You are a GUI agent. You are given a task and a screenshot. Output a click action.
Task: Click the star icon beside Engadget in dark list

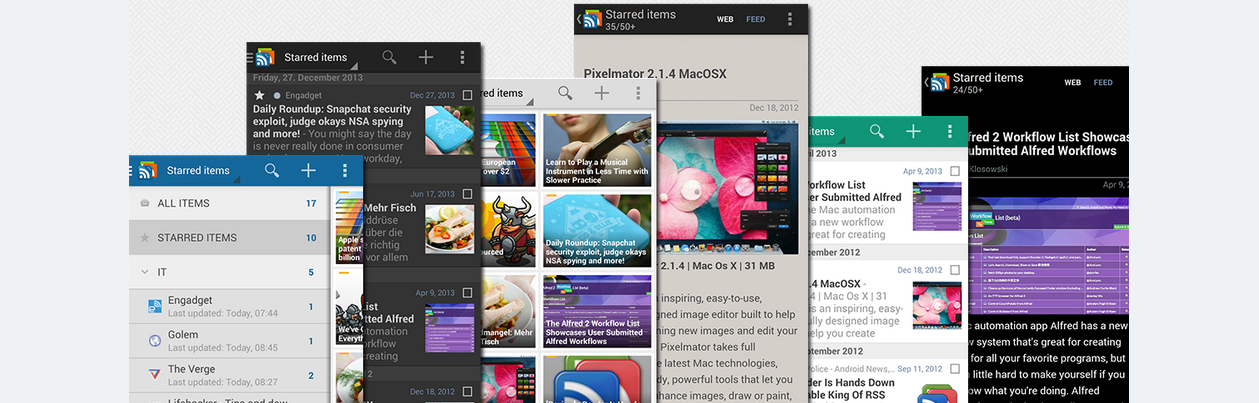click(260, 95)
